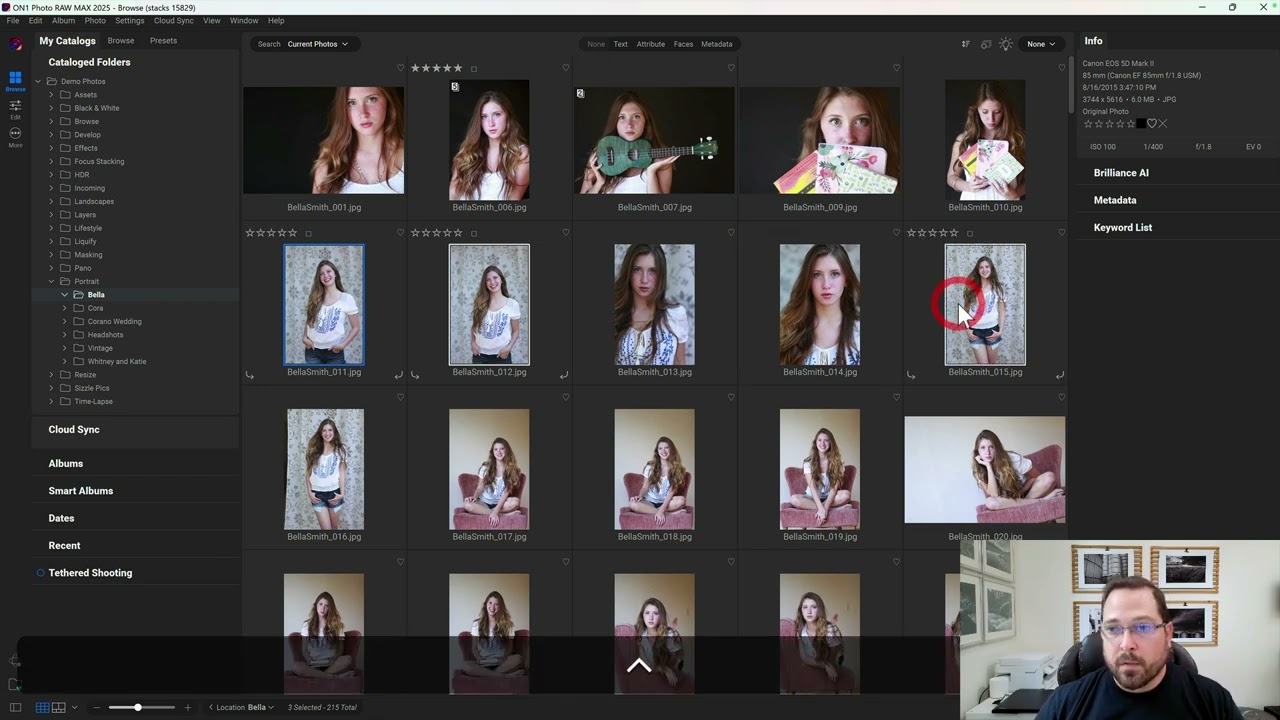Open the None filter preset dropdown
The height and width of the screenshot is (720, 1280).
pos(1040,44)
